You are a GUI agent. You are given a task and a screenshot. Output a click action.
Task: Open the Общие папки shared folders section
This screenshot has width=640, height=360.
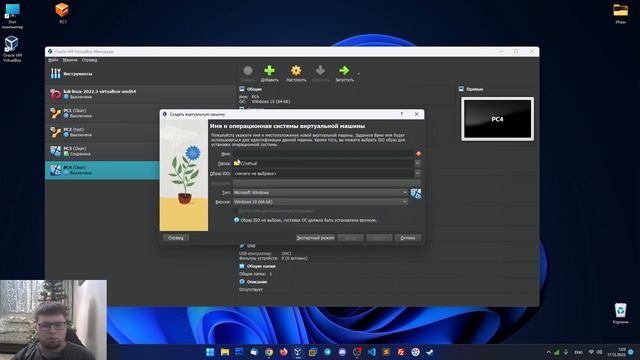261,266
